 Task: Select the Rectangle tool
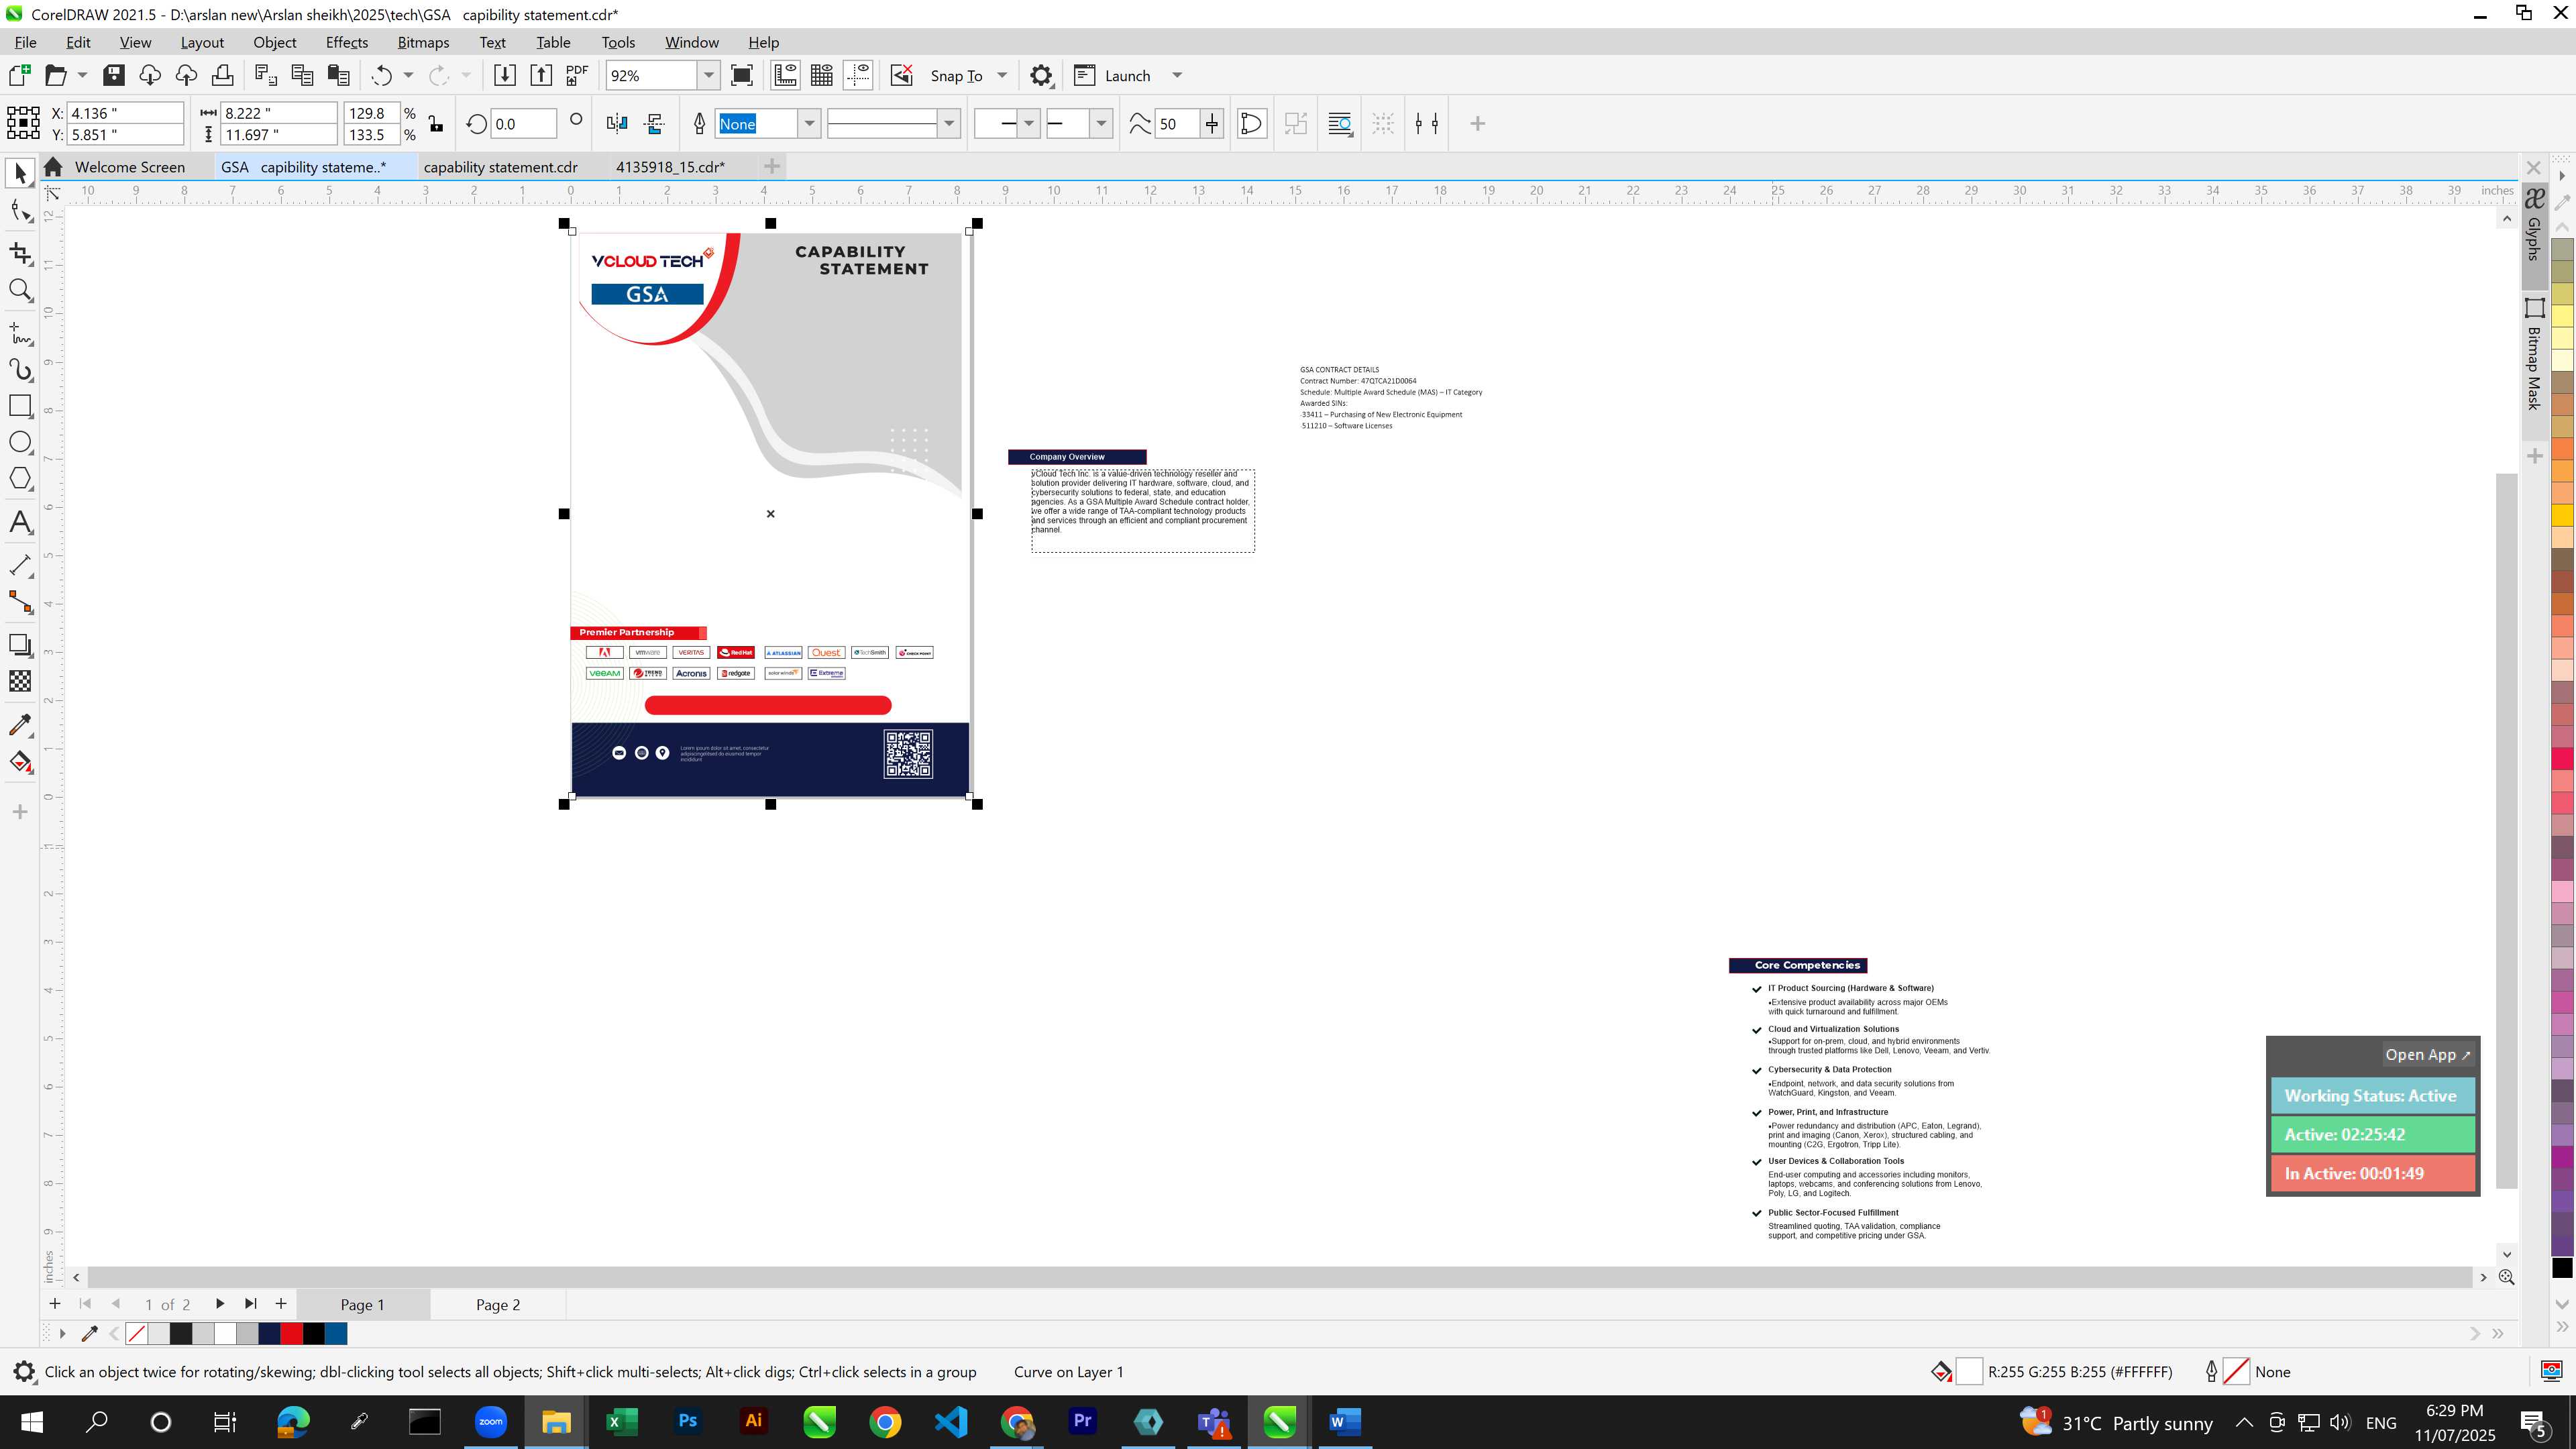click(20, 406)
